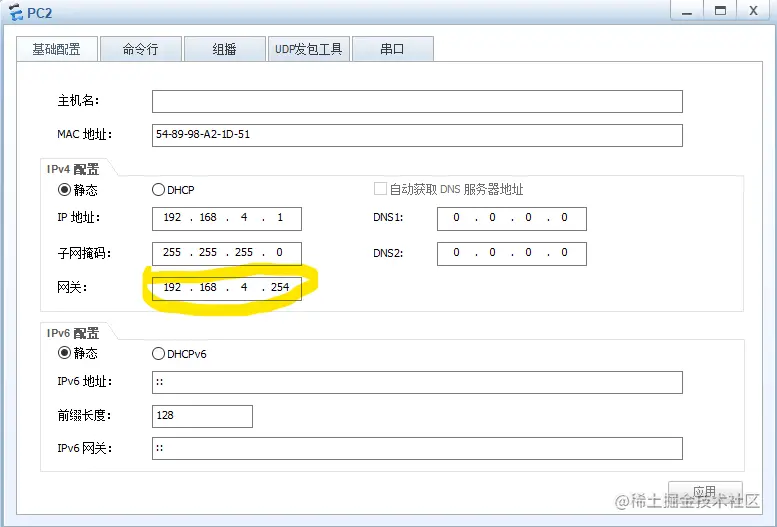The image size is (777, 527).
Task: Select the DHCPv6 radio button
Action: point(158,353)
